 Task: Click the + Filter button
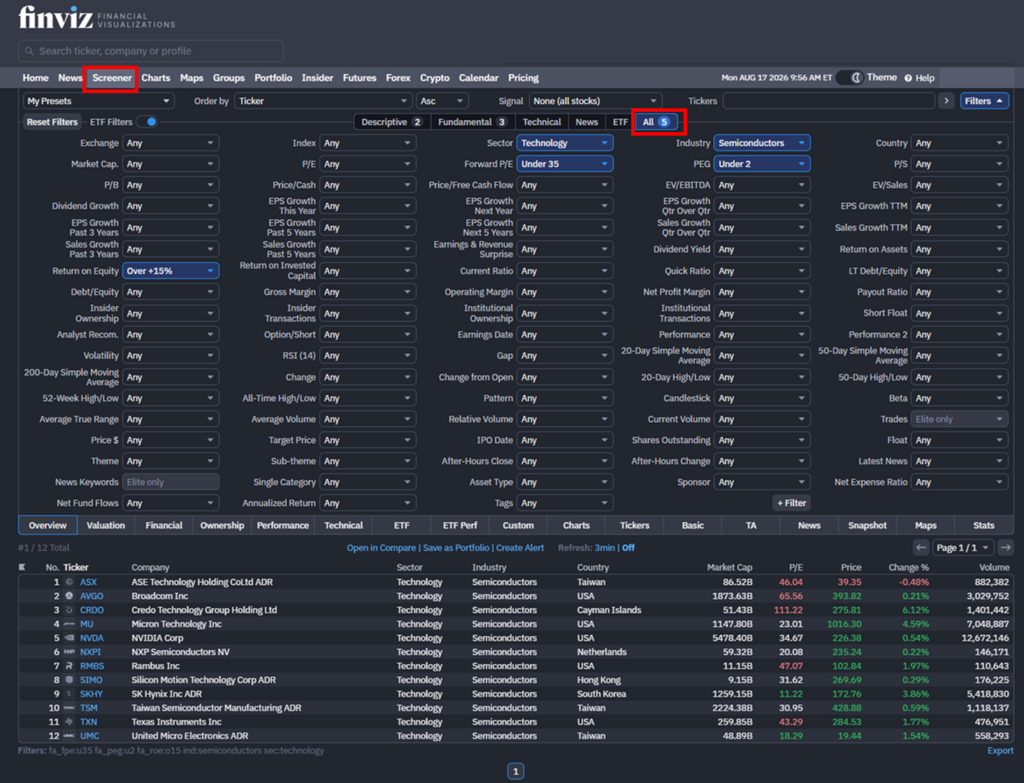792,503
